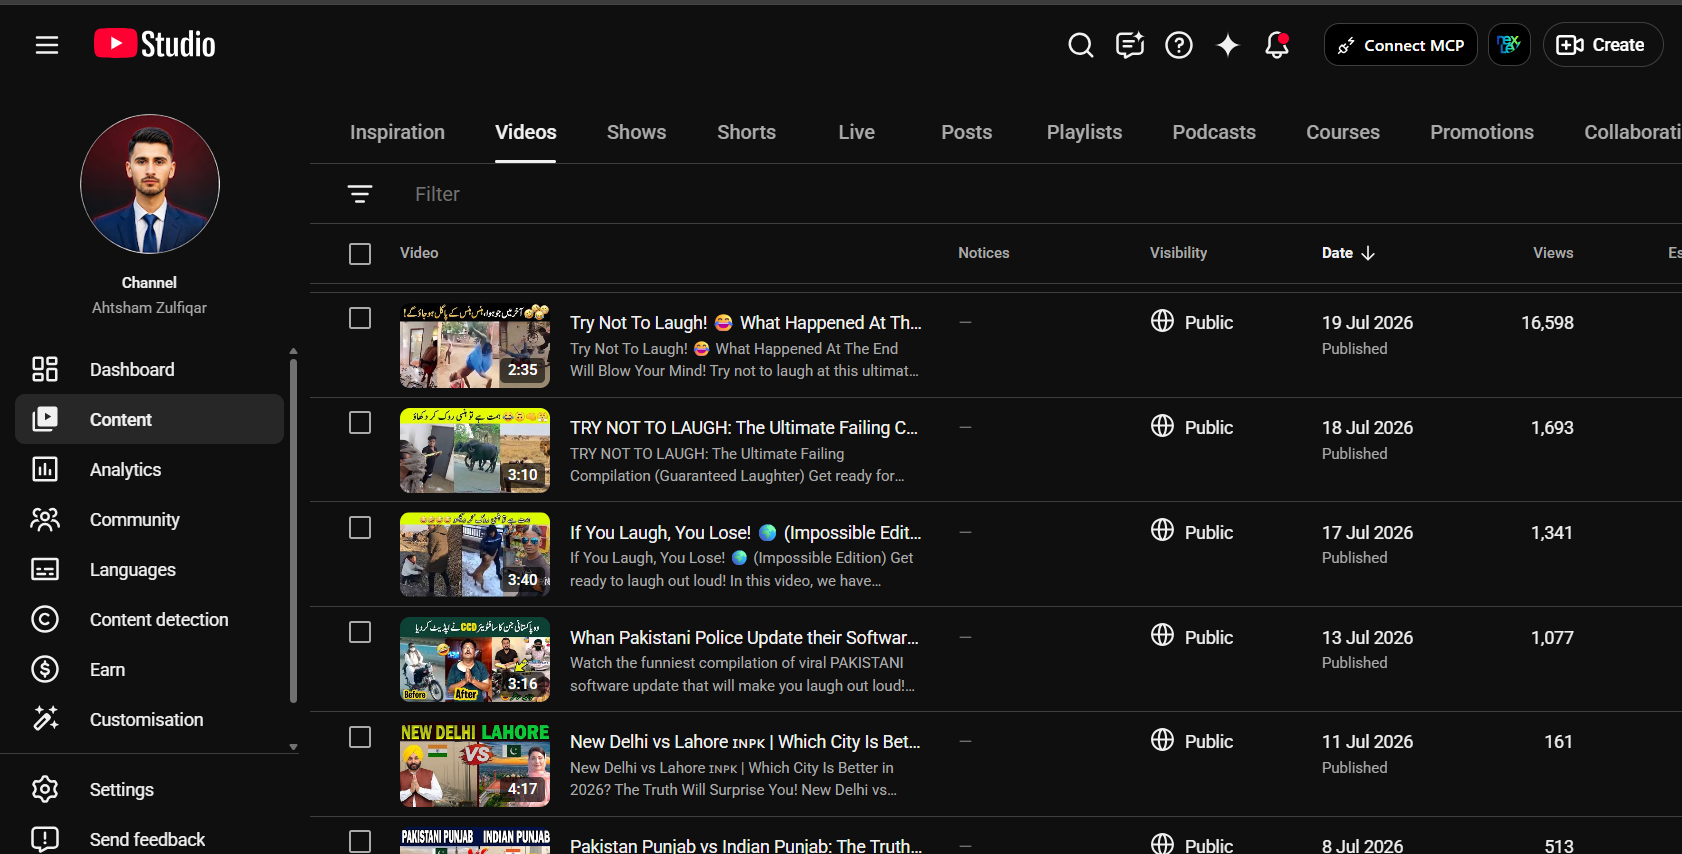This screenshot has height=854, width=1682.
Task: Switch to the Shorts tab
Action: [x=746, y=132]
